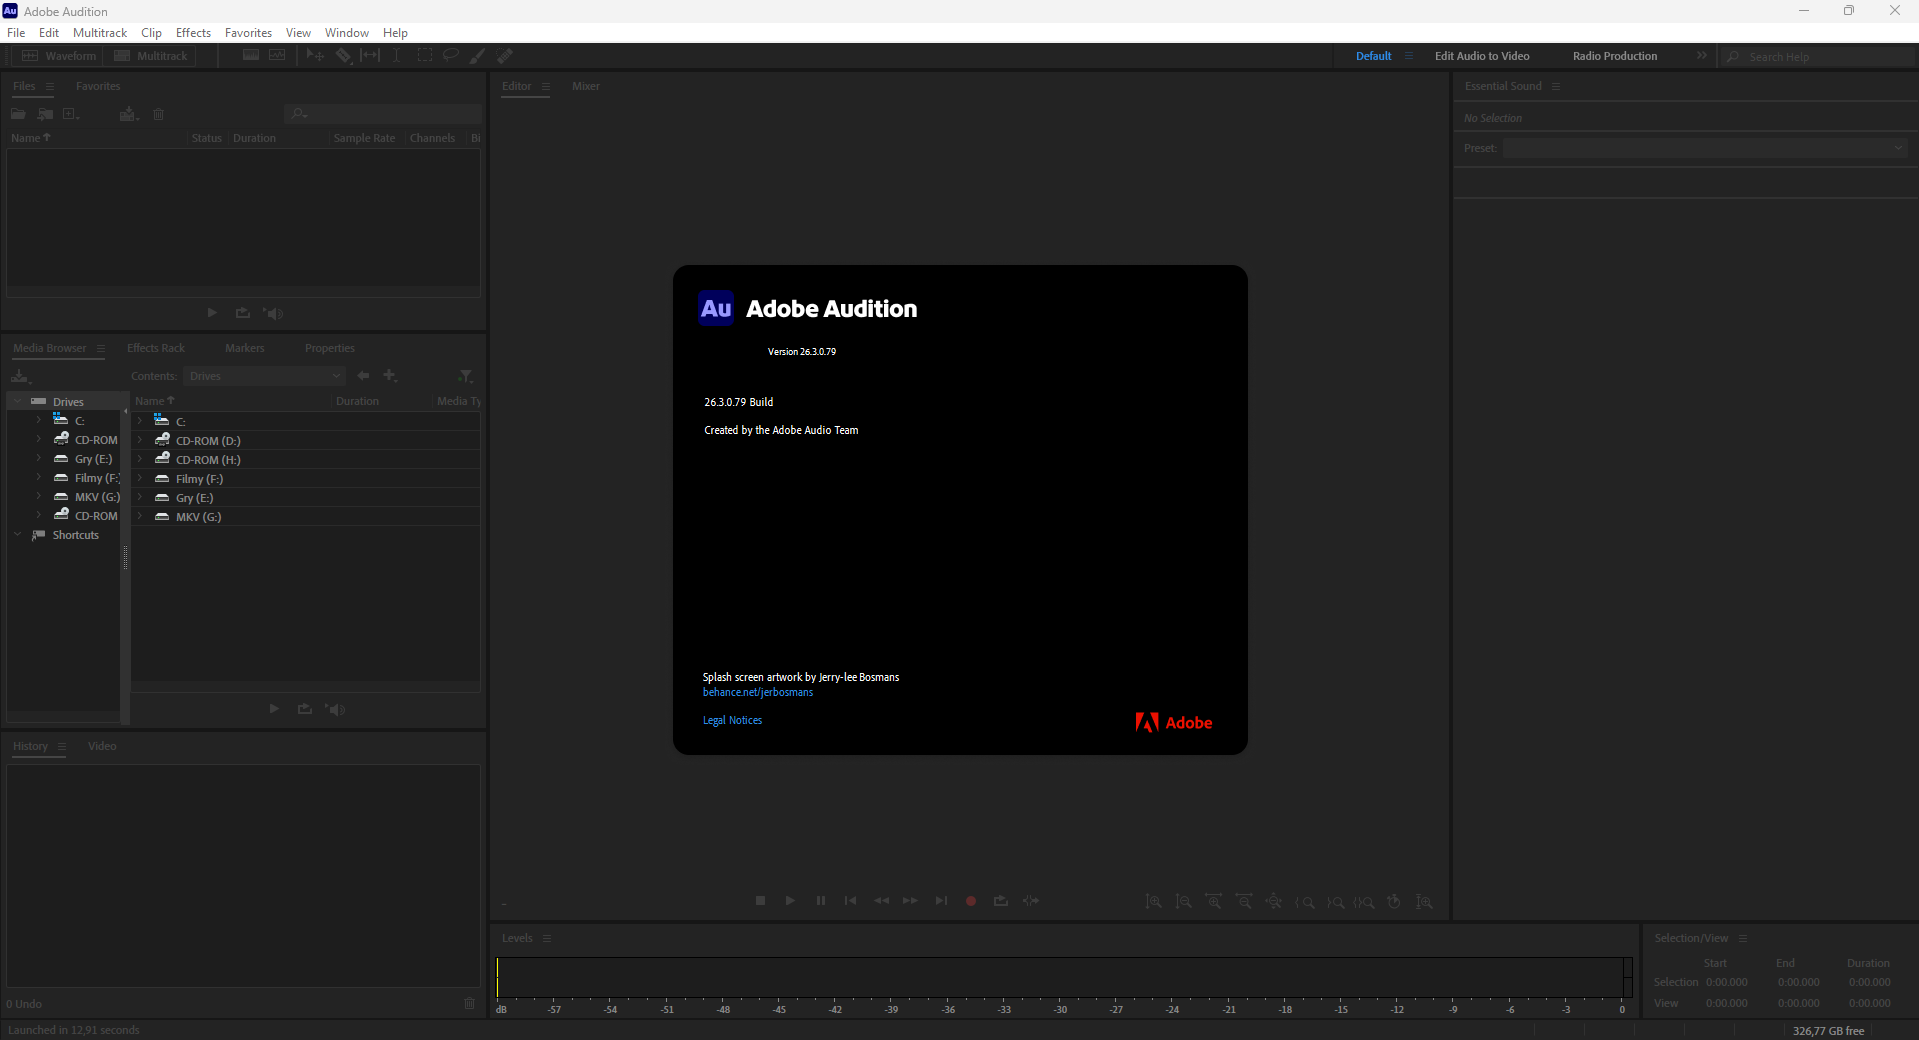Click the plus add-shortcut icon in Media Browser
1919x1040 pixels.
coord(390,376)
